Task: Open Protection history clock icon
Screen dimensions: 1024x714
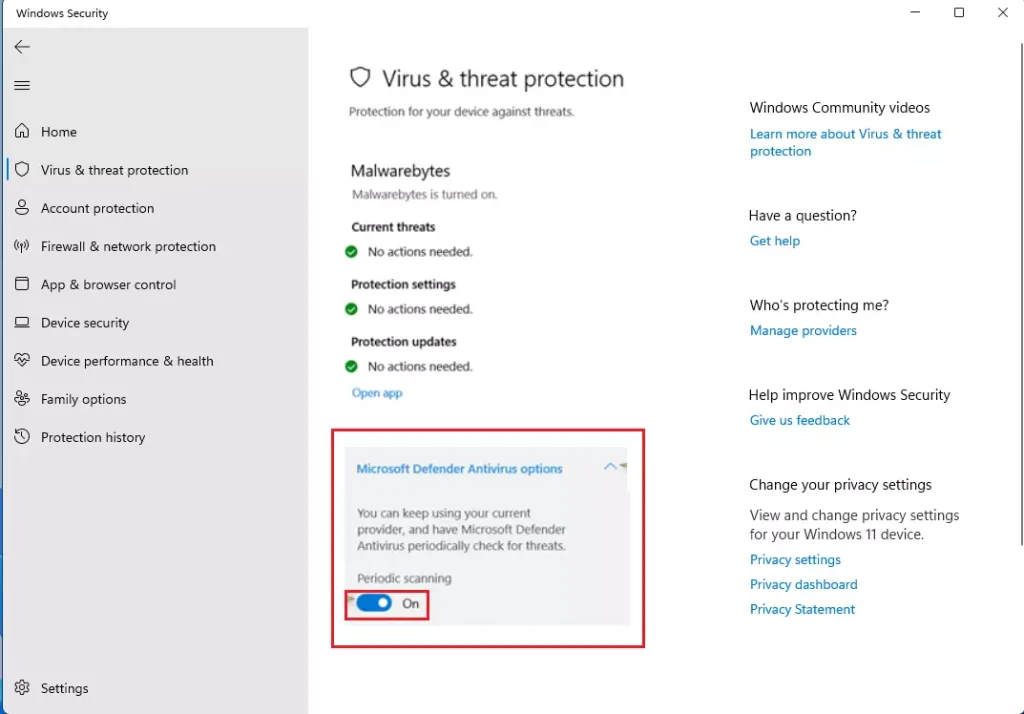Action: [22, 436]
